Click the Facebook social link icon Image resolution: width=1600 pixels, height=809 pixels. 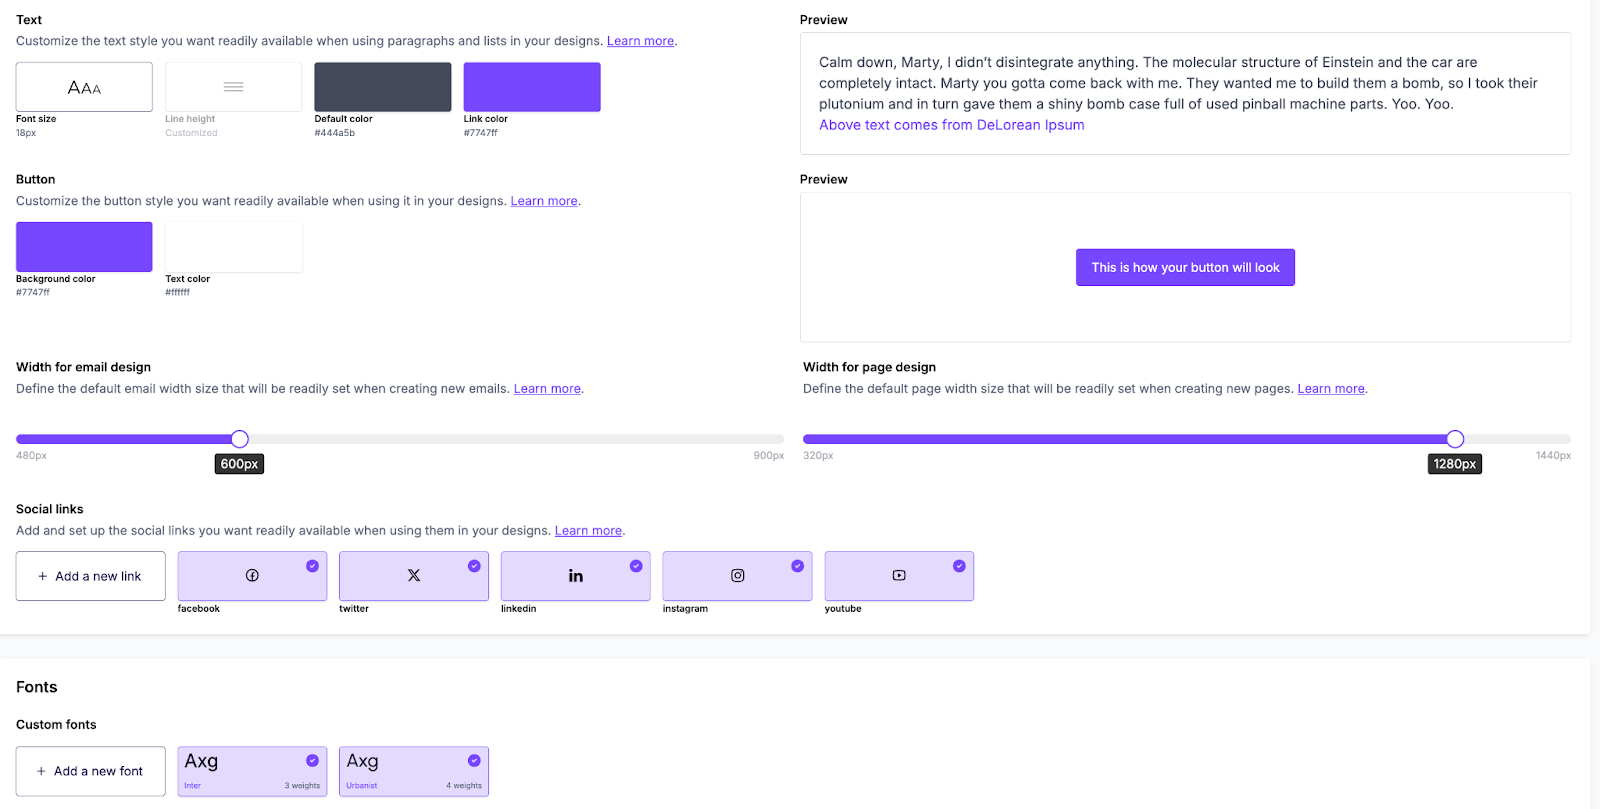252,576
